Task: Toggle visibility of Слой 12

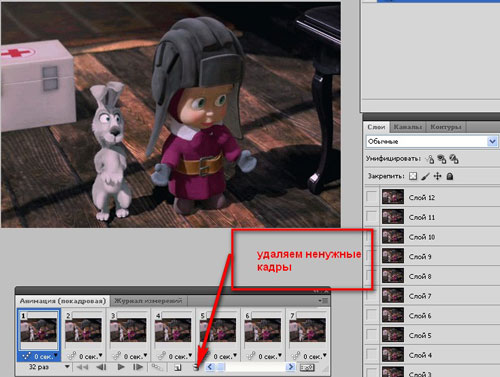Action: [371, 197]
